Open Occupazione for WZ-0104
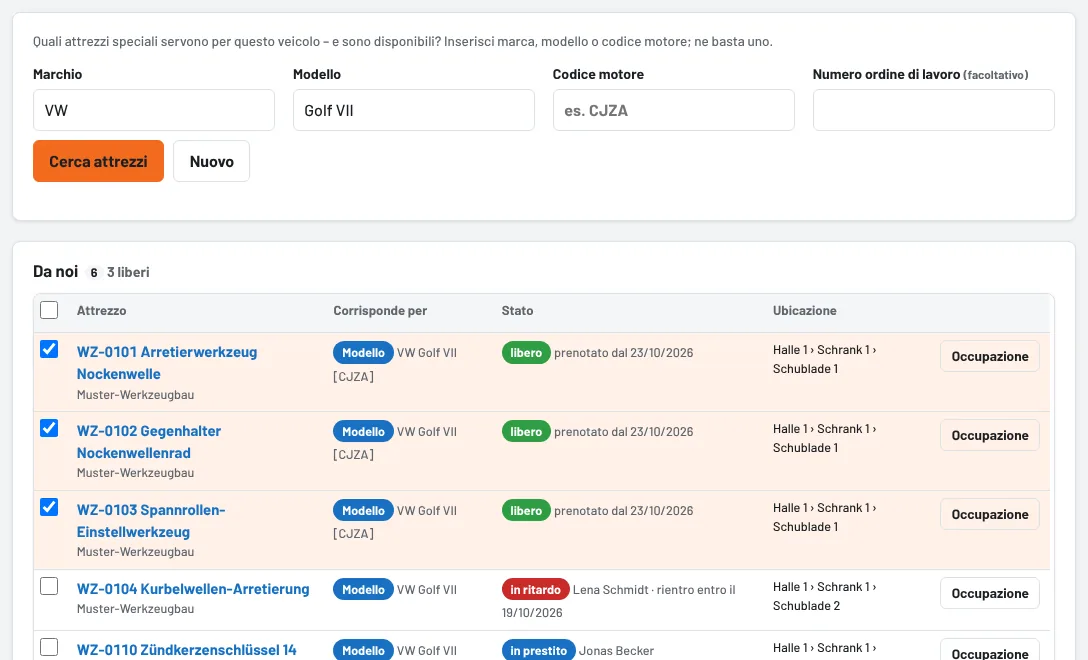This screenshot has width=1088, height=660. click(989, 593)
